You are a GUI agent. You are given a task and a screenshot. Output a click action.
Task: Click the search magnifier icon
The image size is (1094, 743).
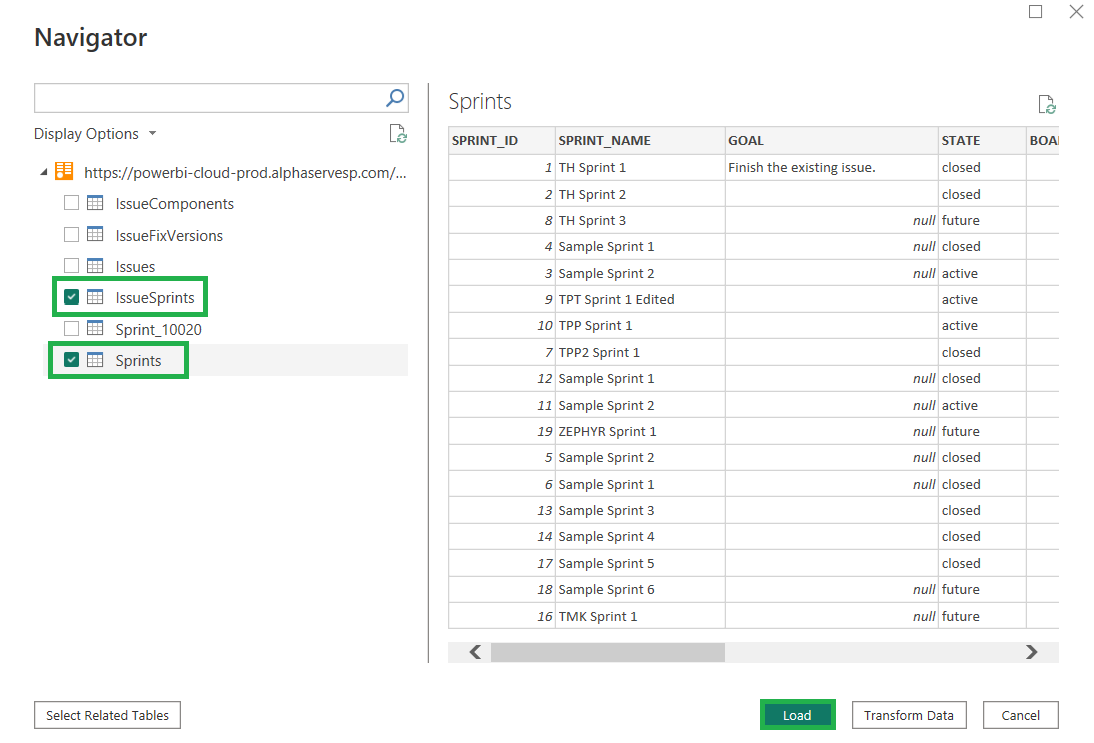click(x=394, y=97)
